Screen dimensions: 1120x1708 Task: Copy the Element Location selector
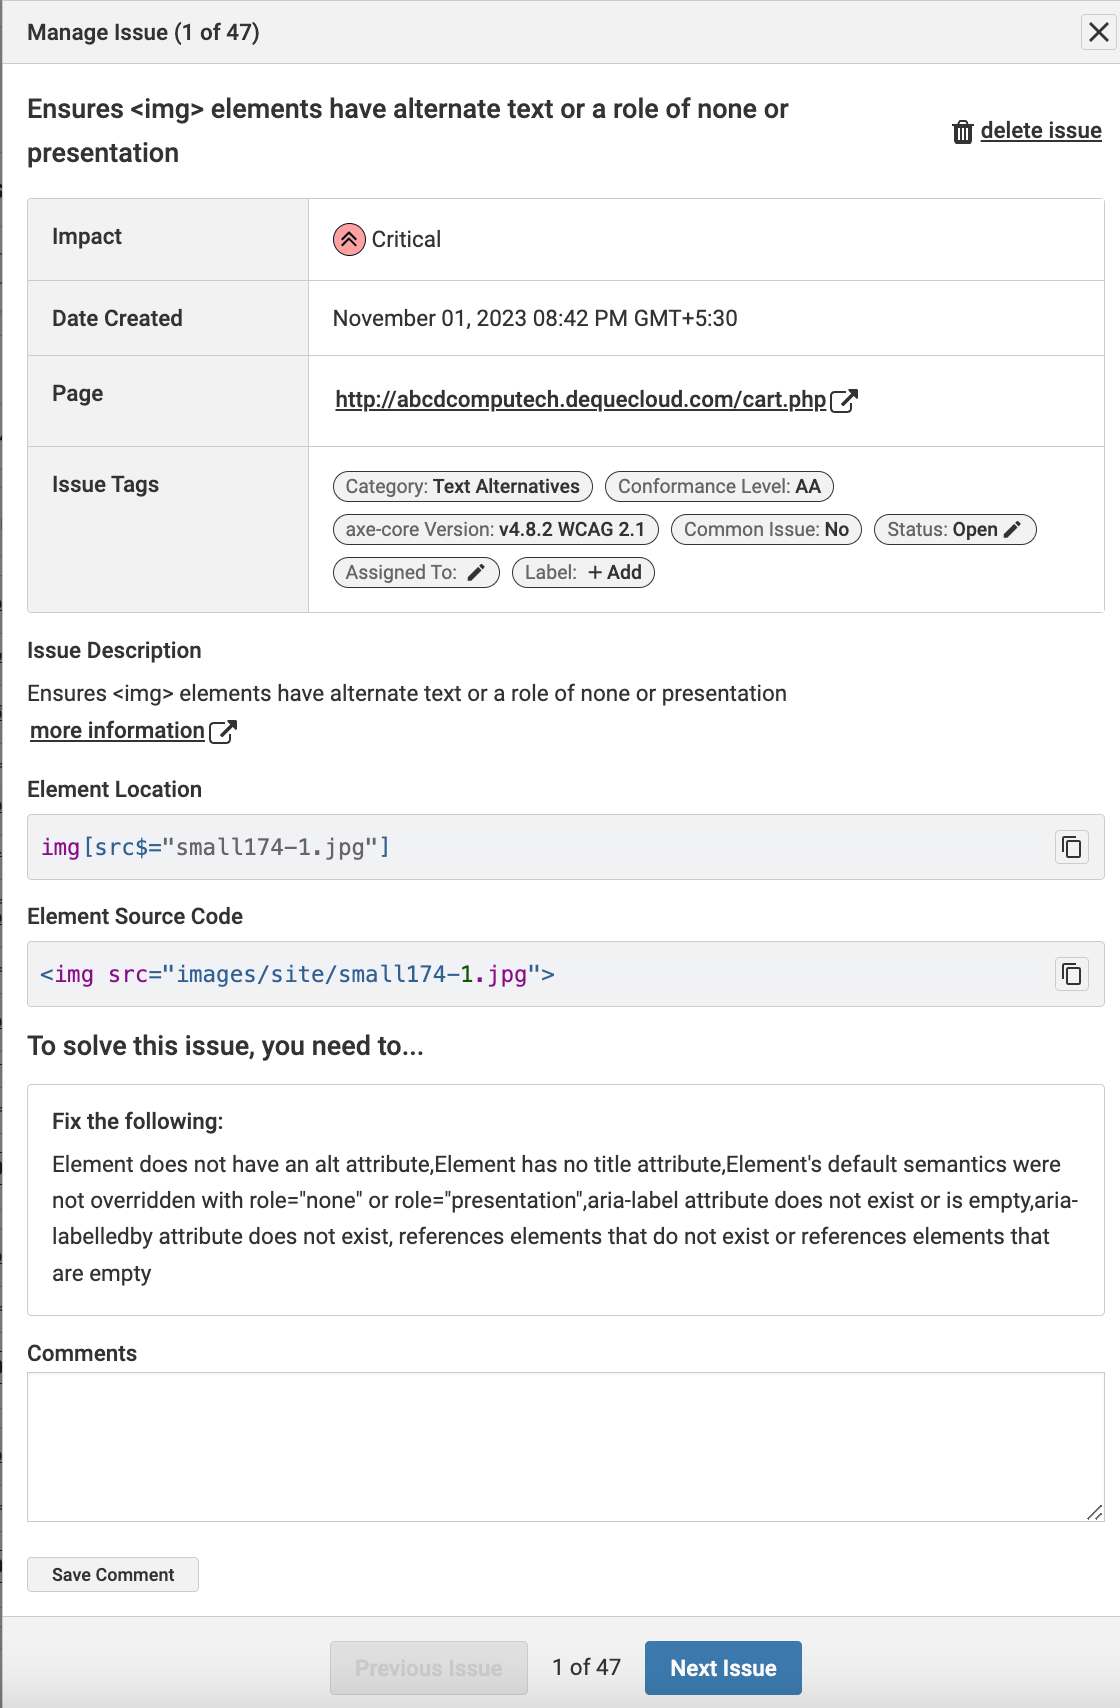[1072, 848]
